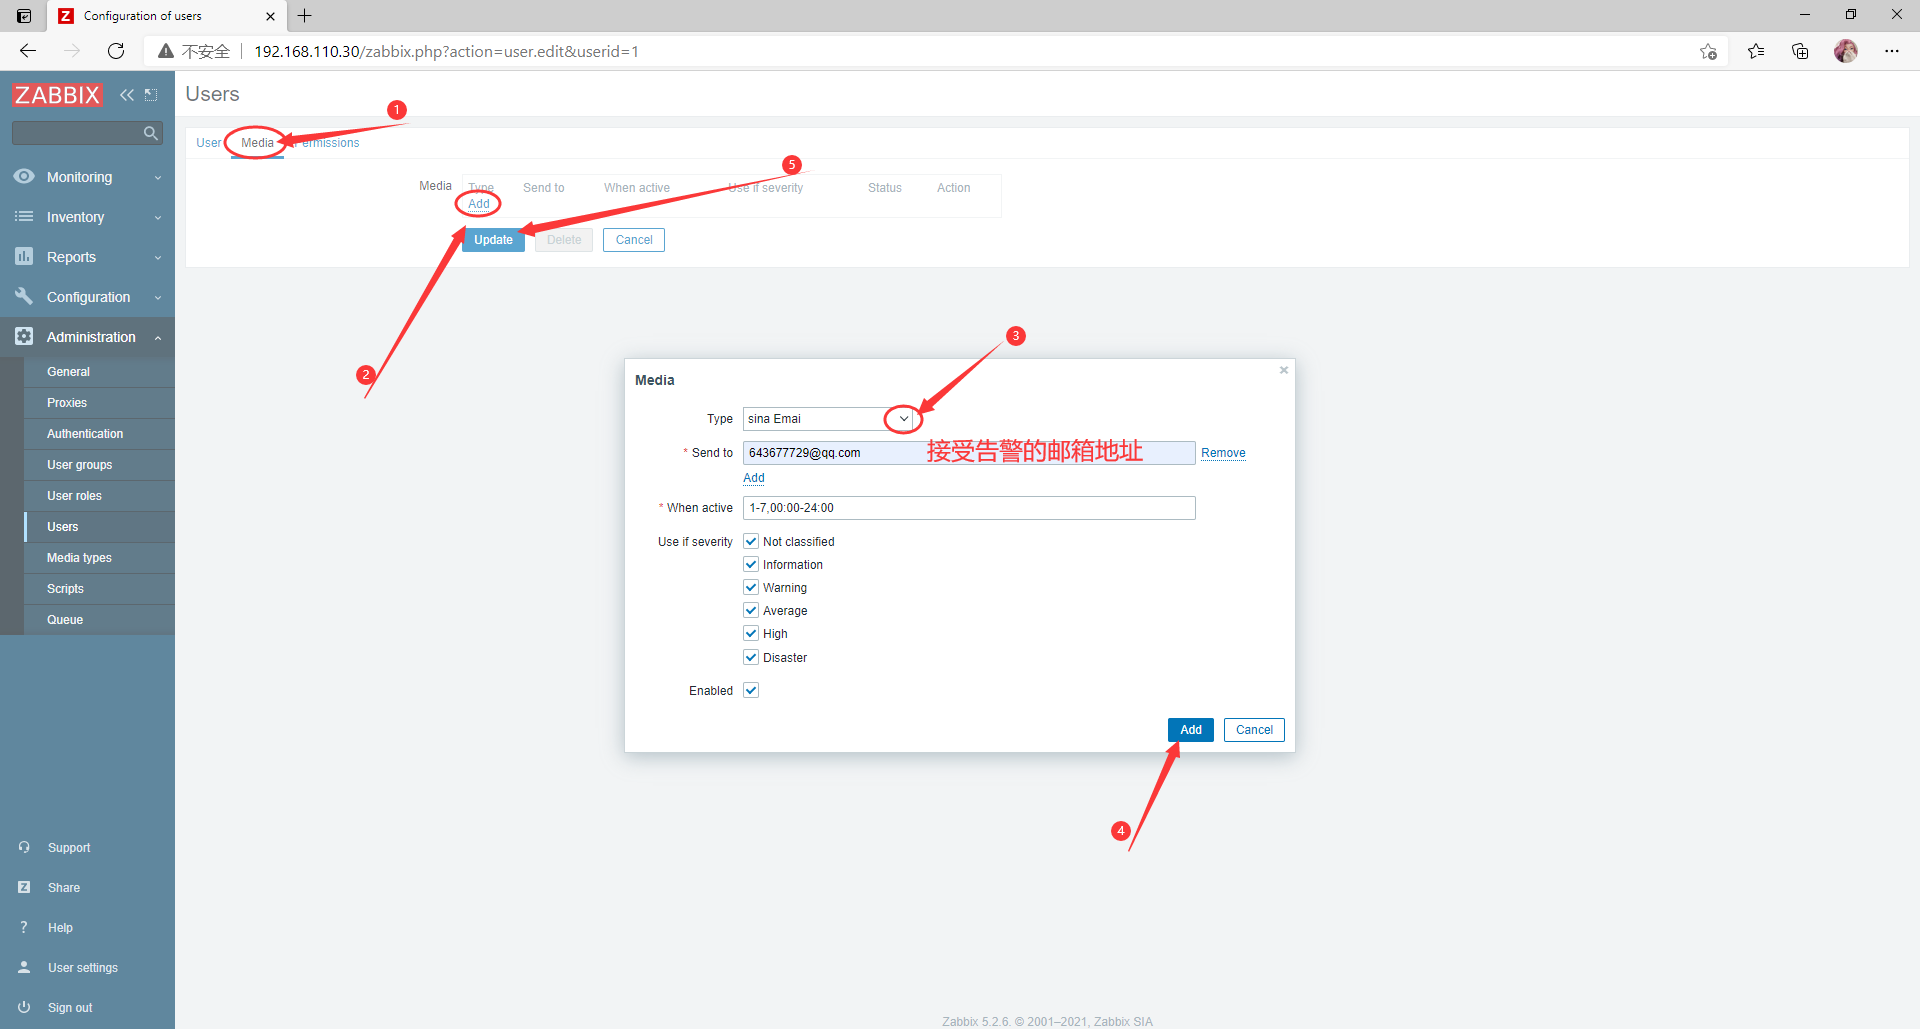
Task: Click Cancel in the Media dialog
Action: pyautogui.click(x=1254, y=730)
